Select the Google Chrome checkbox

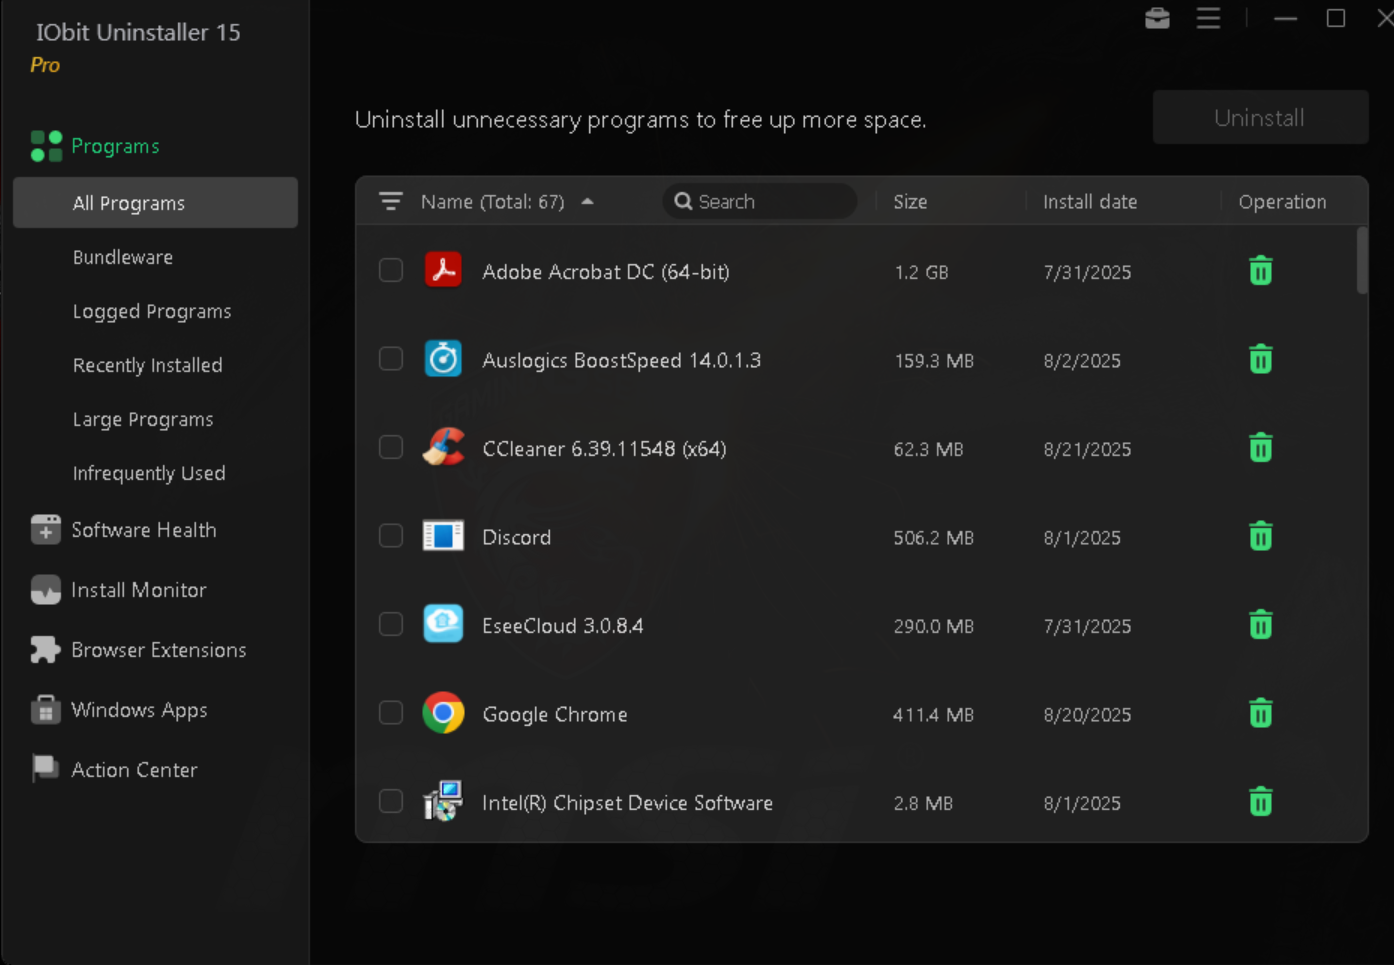coord(391,713)
